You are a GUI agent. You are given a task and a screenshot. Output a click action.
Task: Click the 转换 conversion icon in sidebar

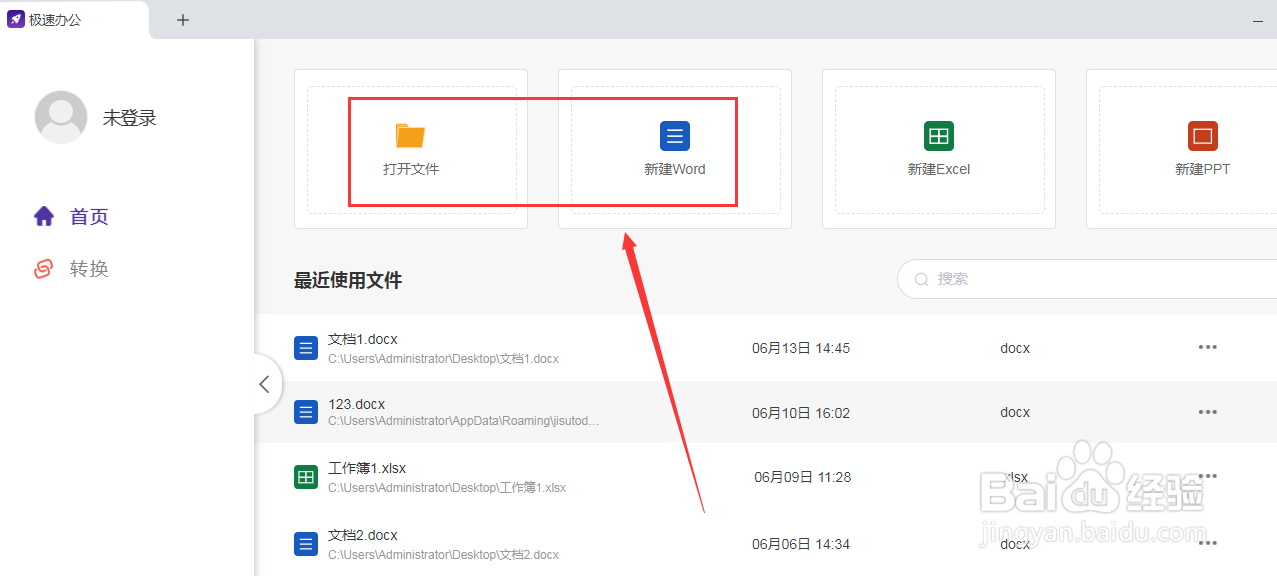(42, 268)
